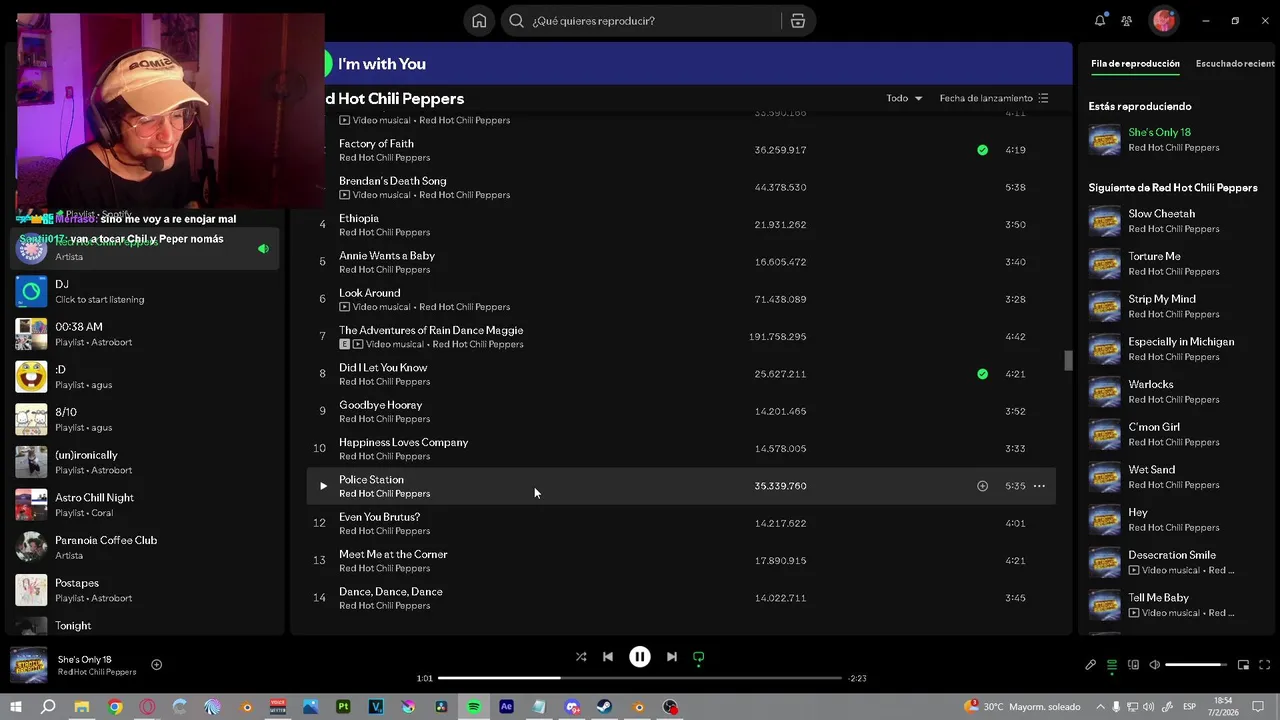The width and height of the screenshot is (1280, 720).
Task: Open the 'Todo' filter dropdown
Action: tap(904, 98)
